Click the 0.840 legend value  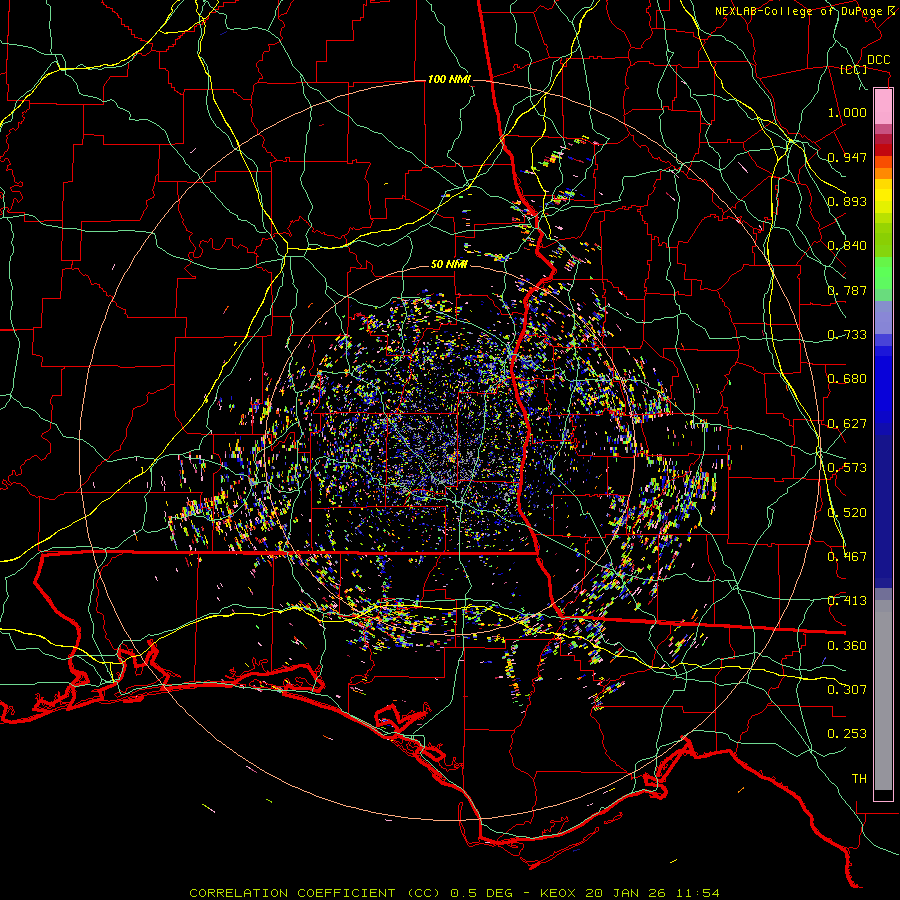pos(847,246)
